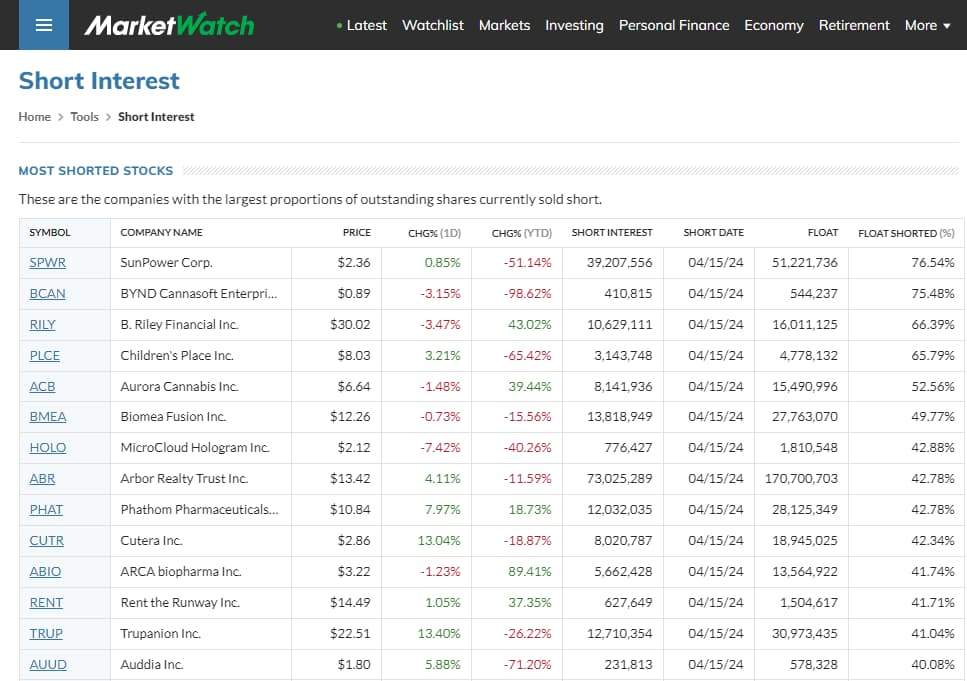Image resolution: width=967 pixels, height=681 pixels.
Task: Open CUTR ticker link
Action: coord(46,540)
